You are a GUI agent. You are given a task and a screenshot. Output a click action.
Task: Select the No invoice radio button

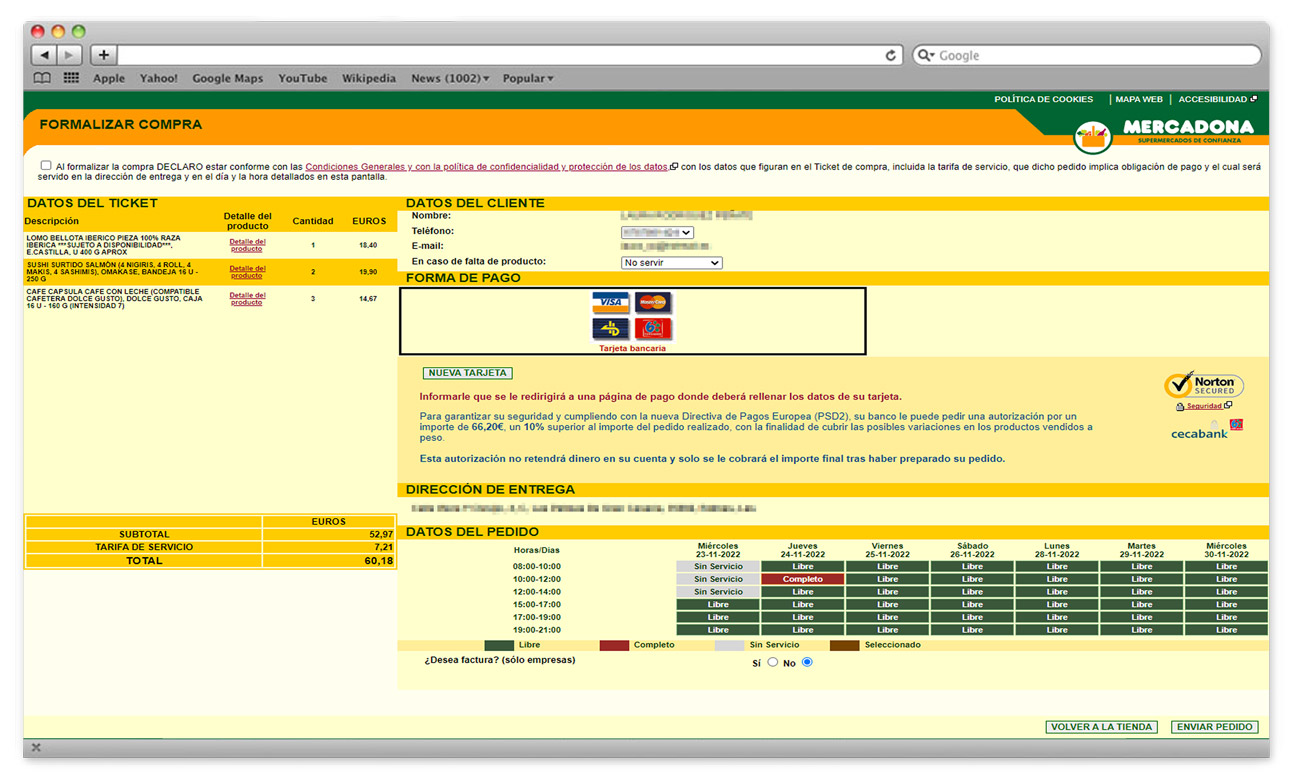[807, 662]
